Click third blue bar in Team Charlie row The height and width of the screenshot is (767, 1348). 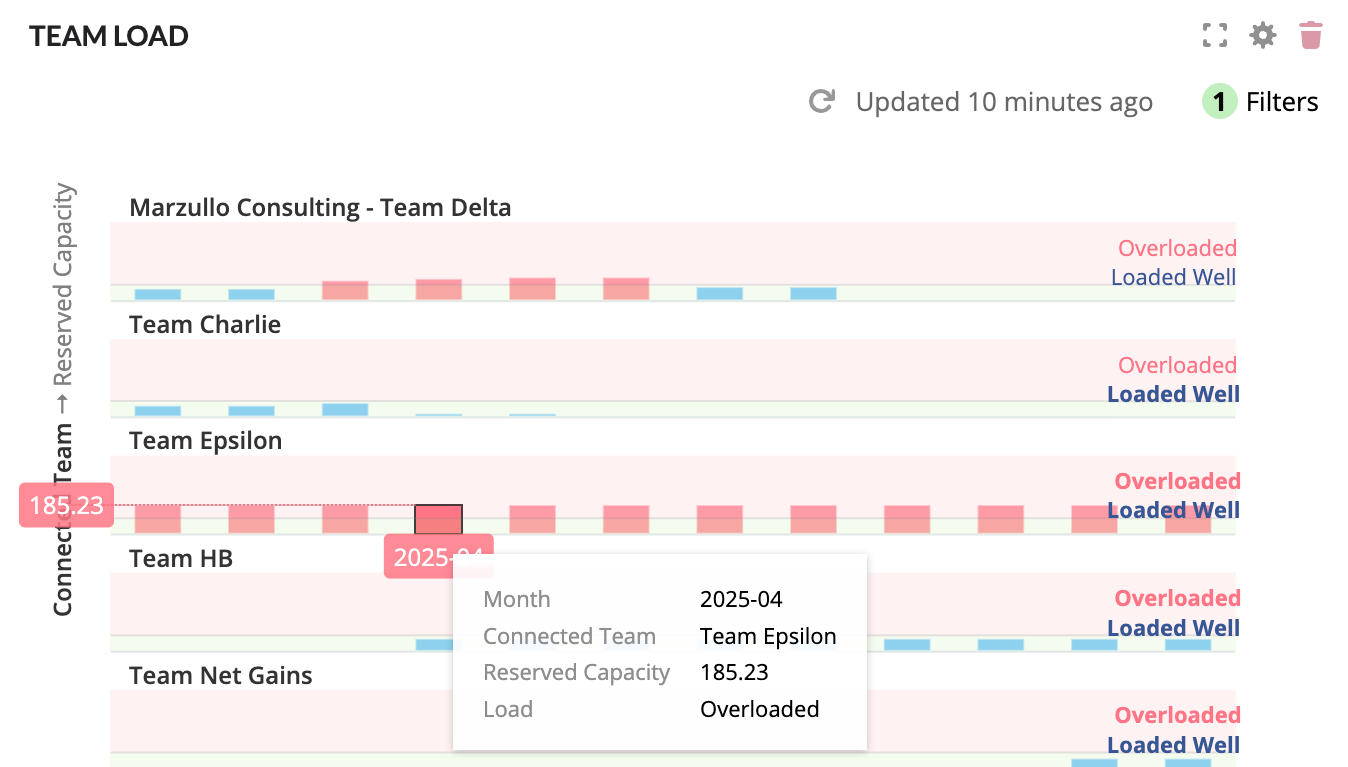345,409
